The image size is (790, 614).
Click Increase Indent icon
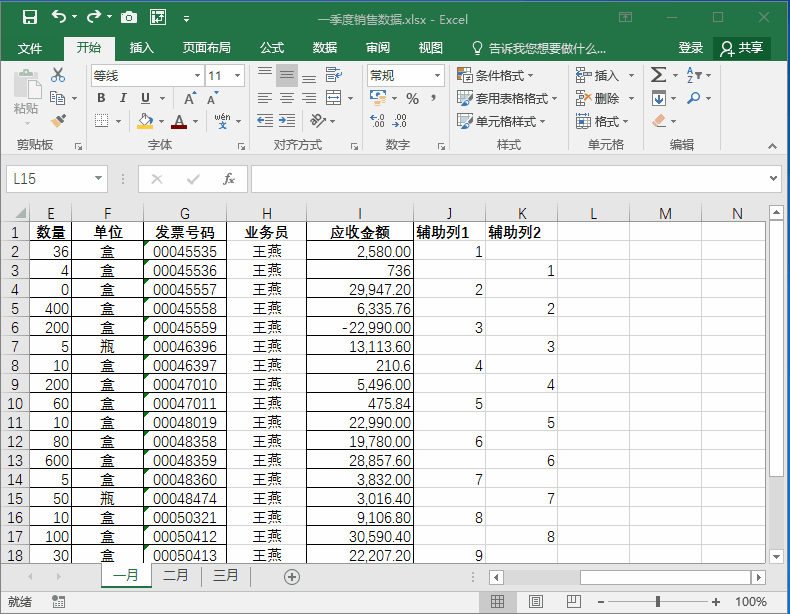coord(287,121)
